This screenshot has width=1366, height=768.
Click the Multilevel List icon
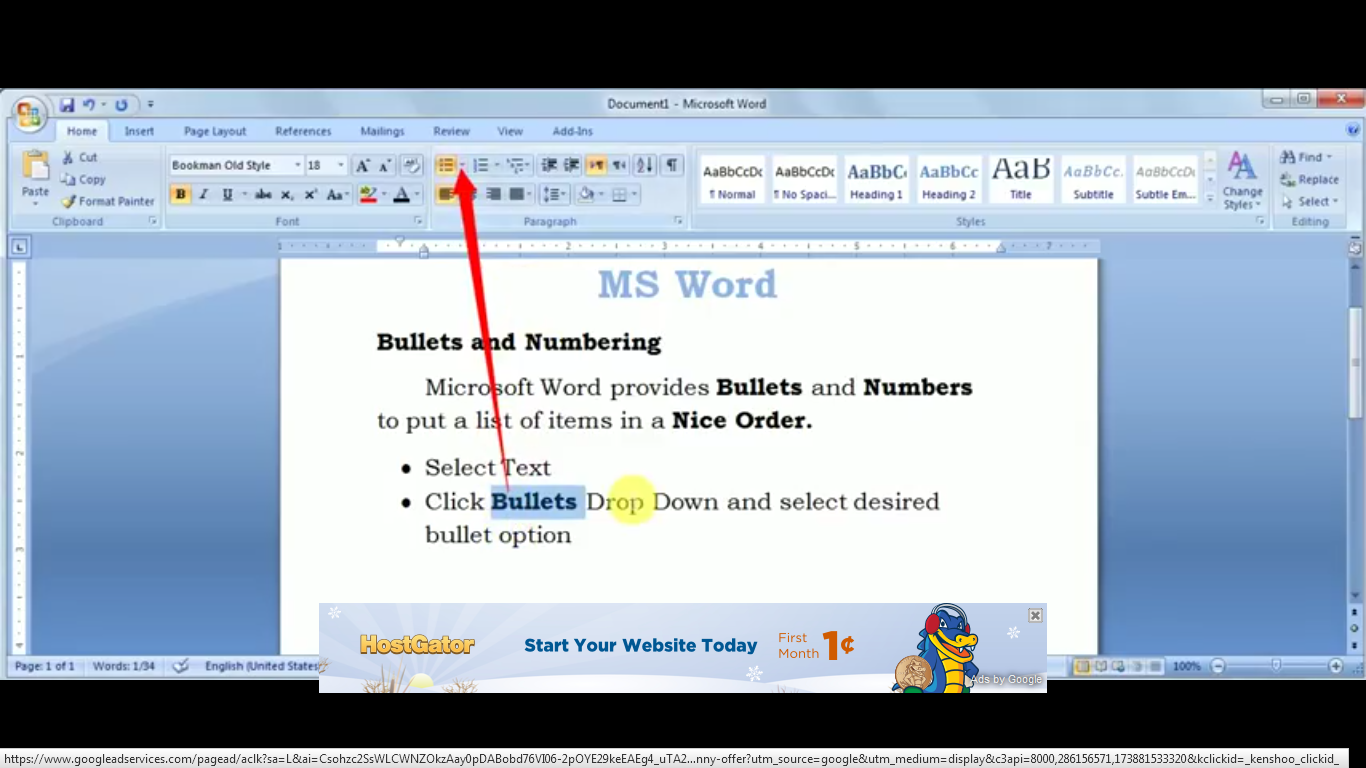point(516,165)
